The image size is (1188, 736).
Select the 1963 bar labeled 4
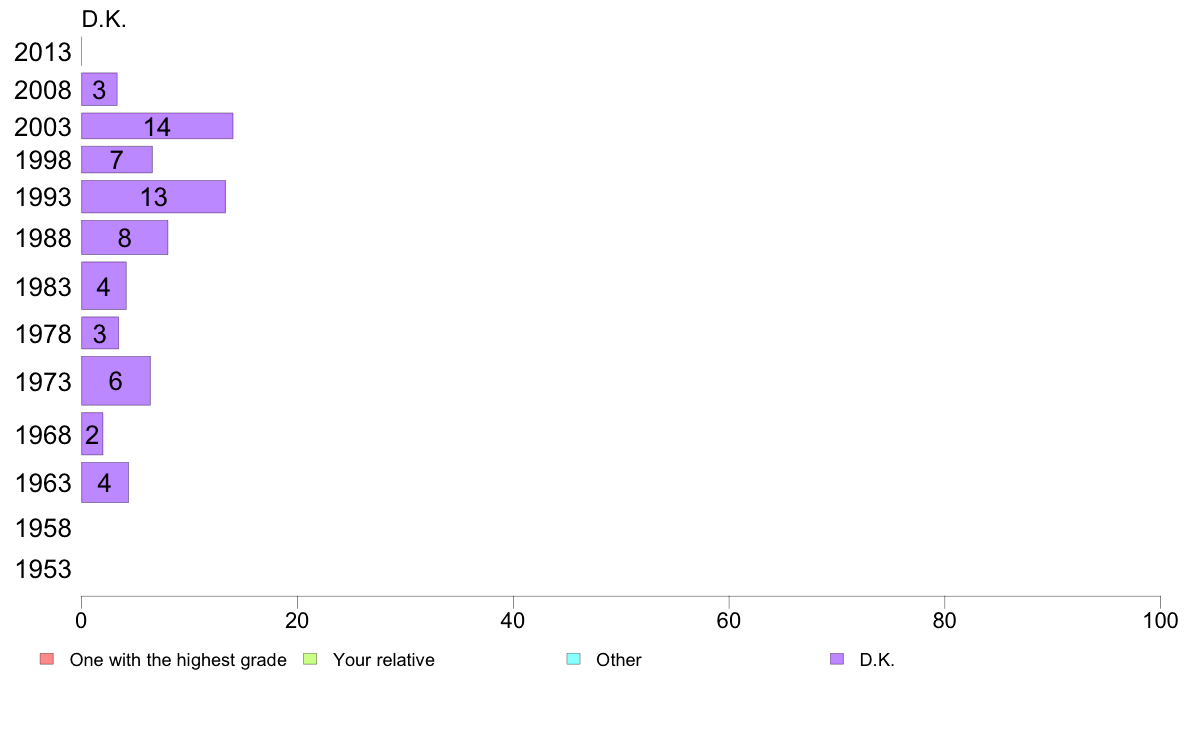coord(105,482)
